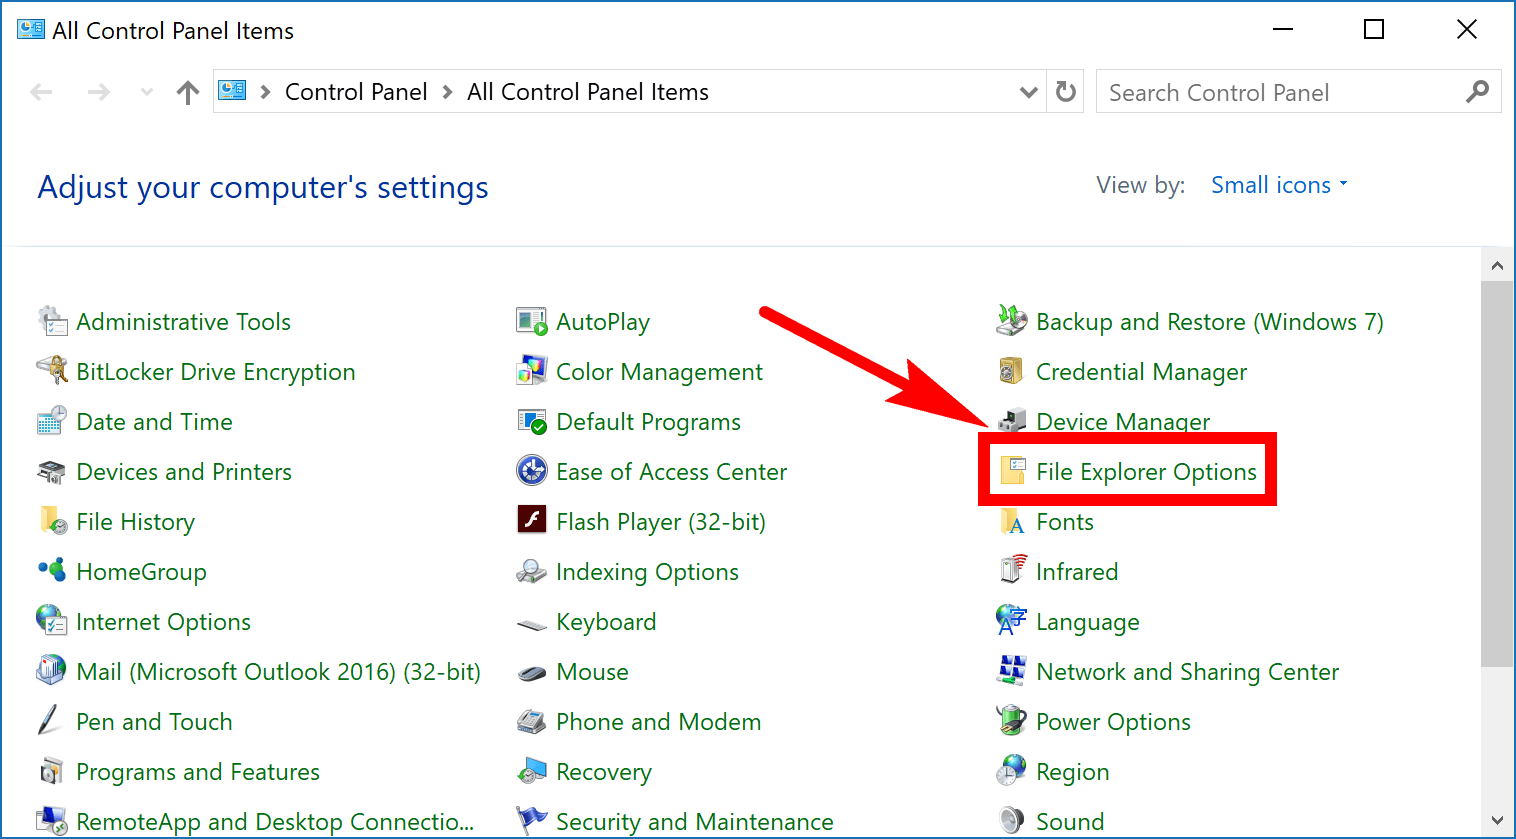Open Device Manager via its icon
This screenshot has height=839, width=1516.
1011,421
